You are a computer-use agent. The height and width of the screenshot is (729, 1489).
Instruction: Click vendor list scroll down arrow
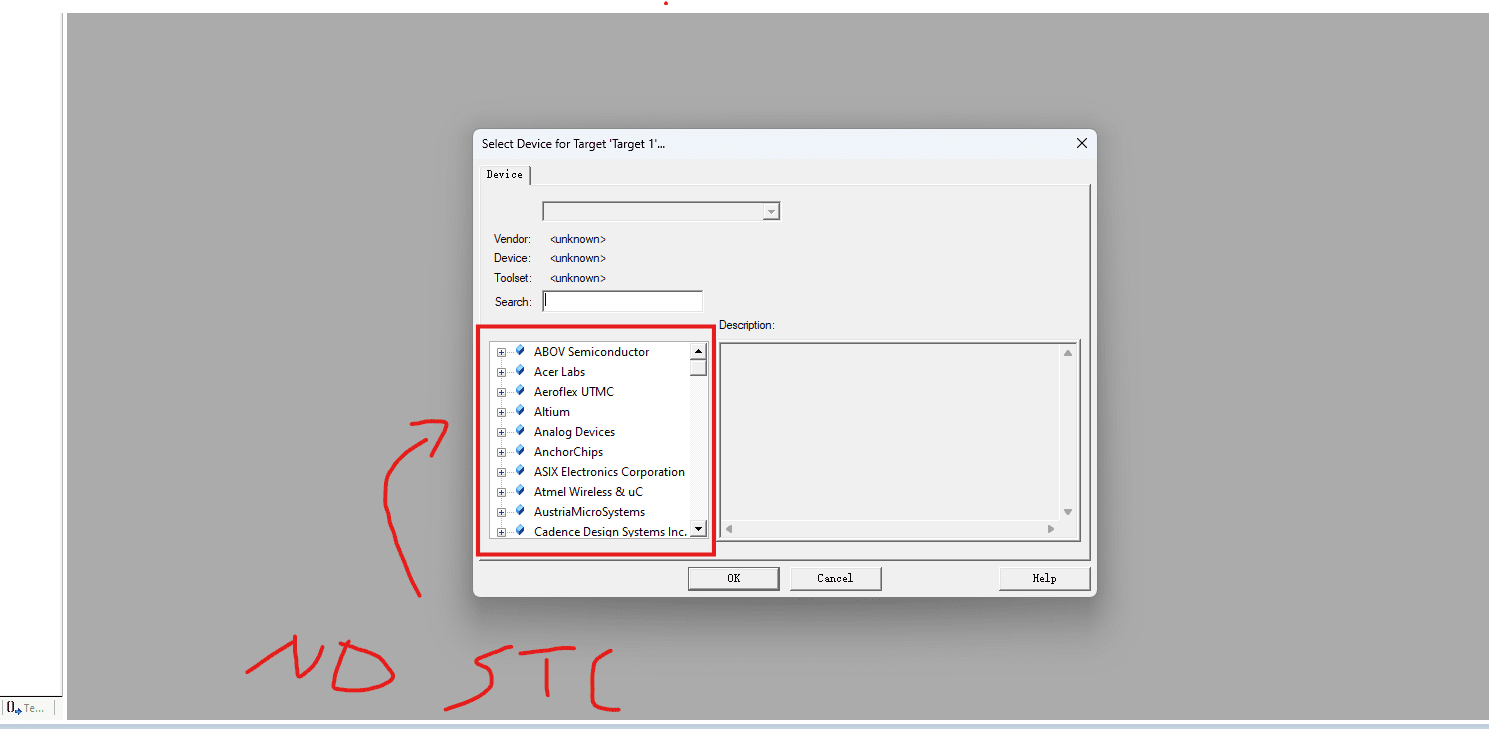pos(699,528)
